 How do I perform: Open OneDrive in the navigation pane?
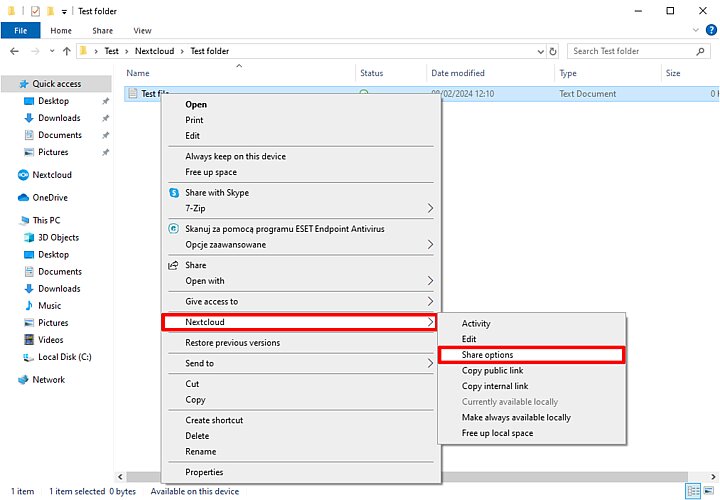coord(43,198)
